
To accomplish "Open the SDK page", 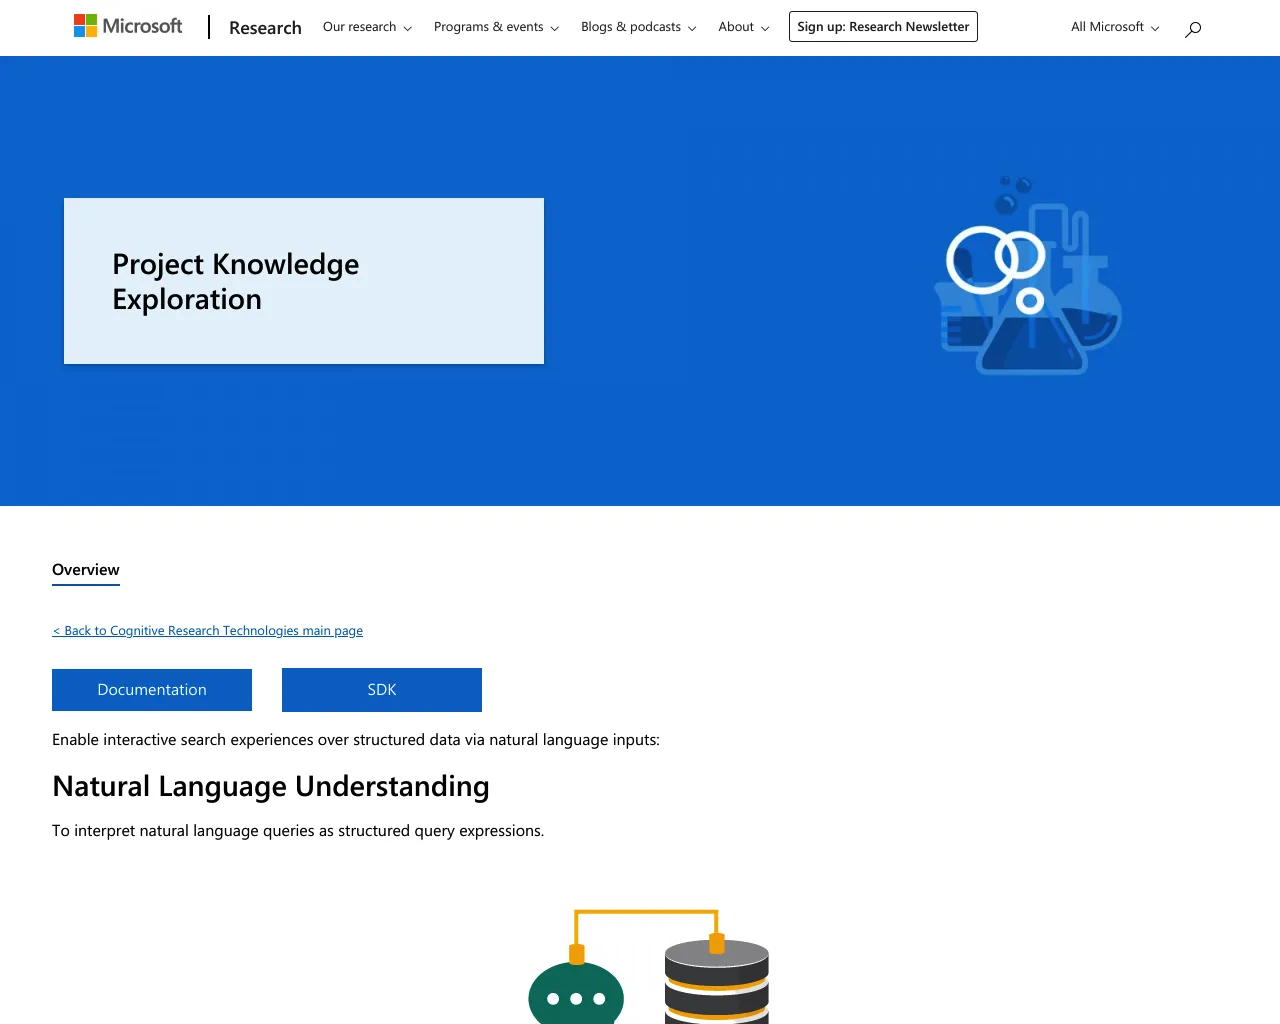I will tap(381, 689).
